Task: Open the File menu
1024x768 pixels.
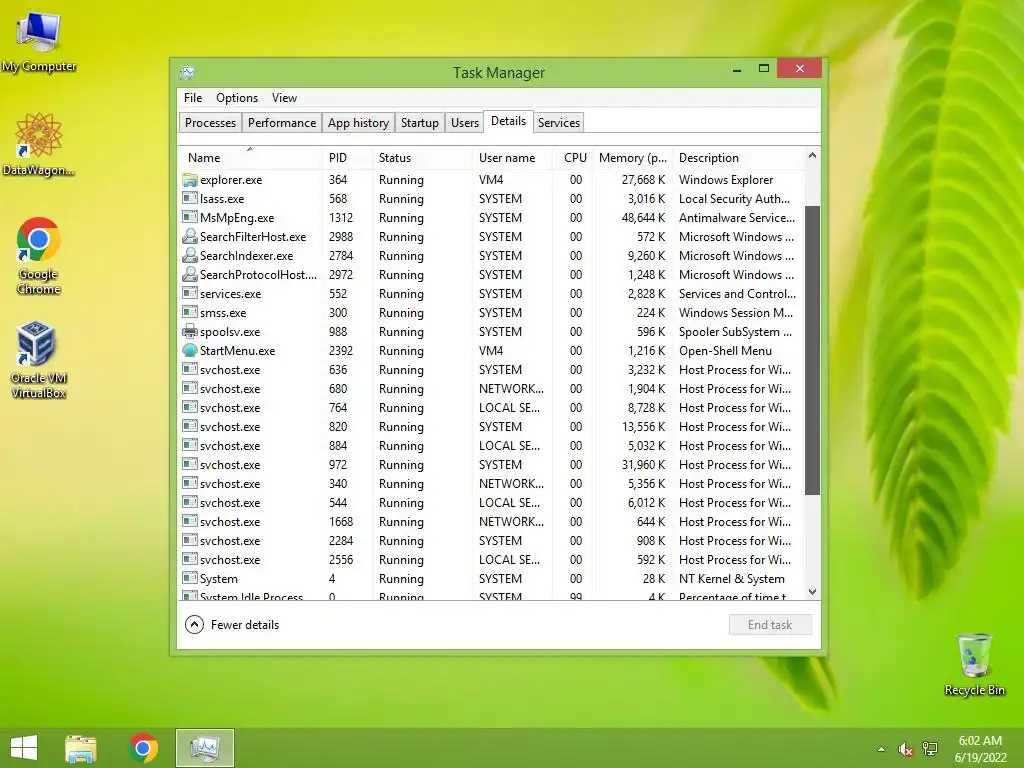Action: coord(193,98)
